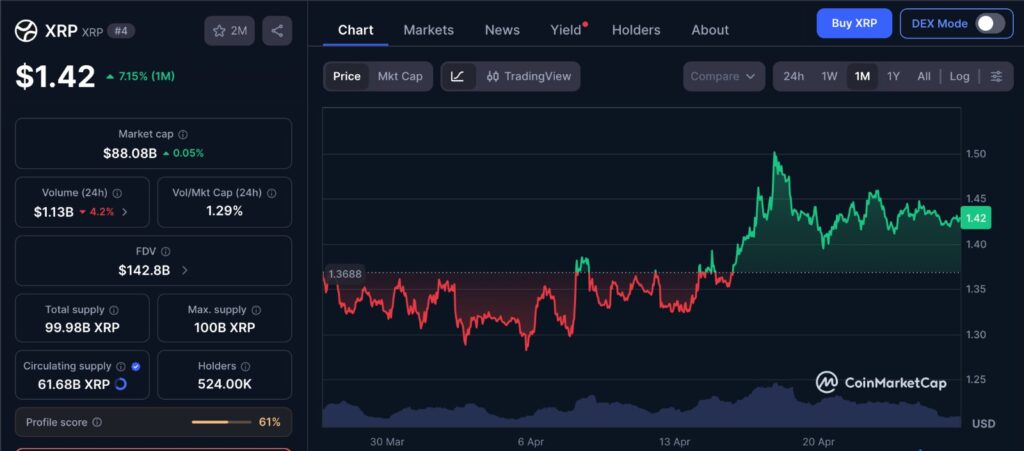The width and height of the screenshot is (1024, 451).
Task: Click info icon next to Volume (24h)
Action: (117, 193)
